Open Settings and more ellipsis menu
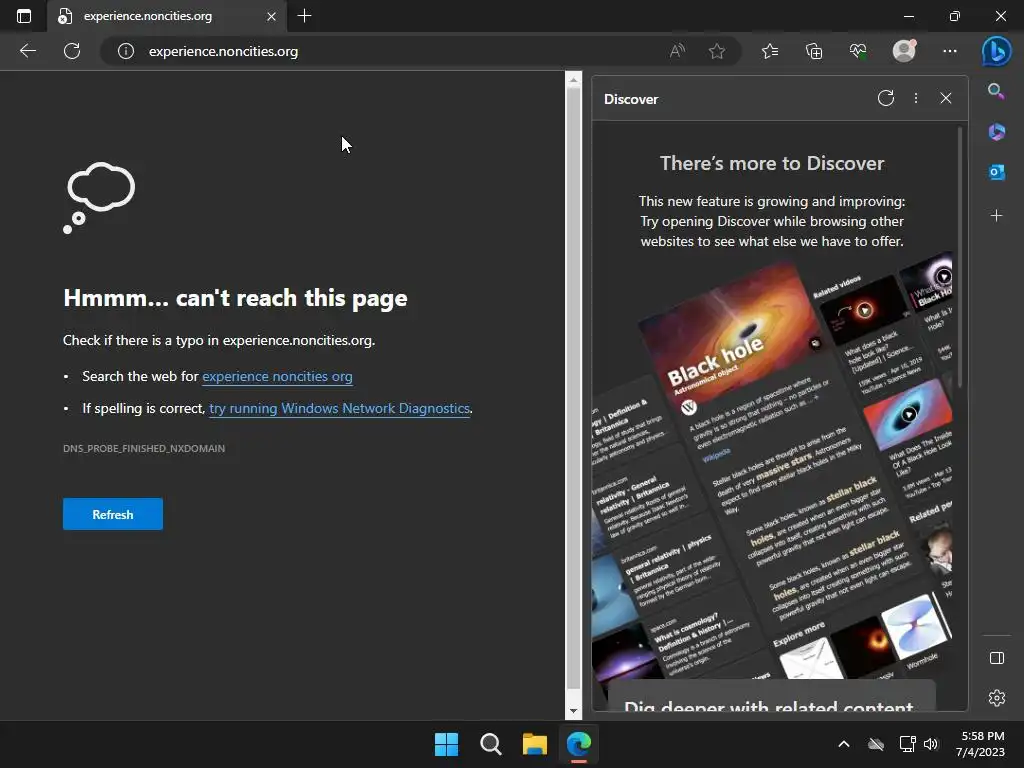 pyautogui.click(x=950, y=51)
